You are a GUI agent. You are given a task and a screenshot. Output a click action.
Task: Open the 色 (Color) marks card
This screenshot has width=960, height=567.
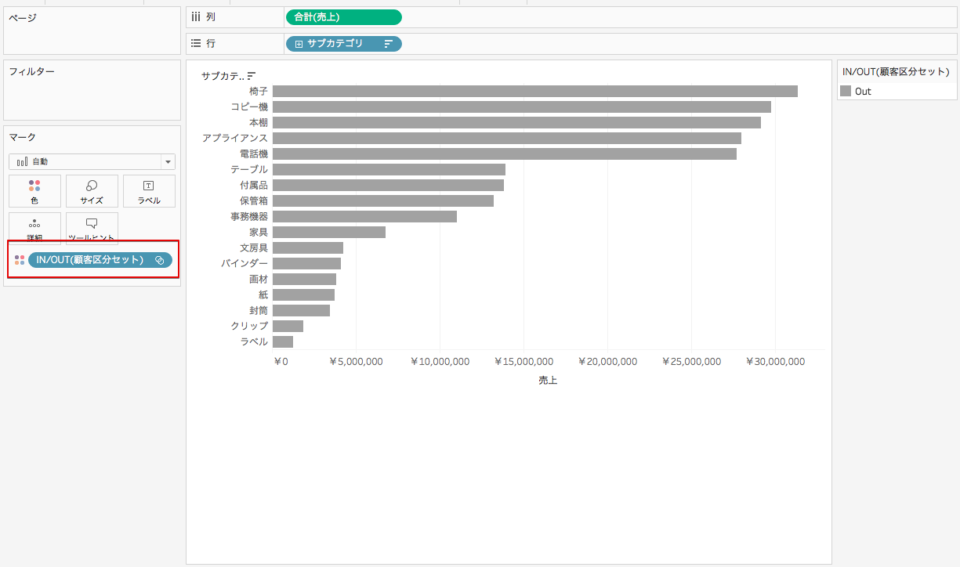point(34,192)
